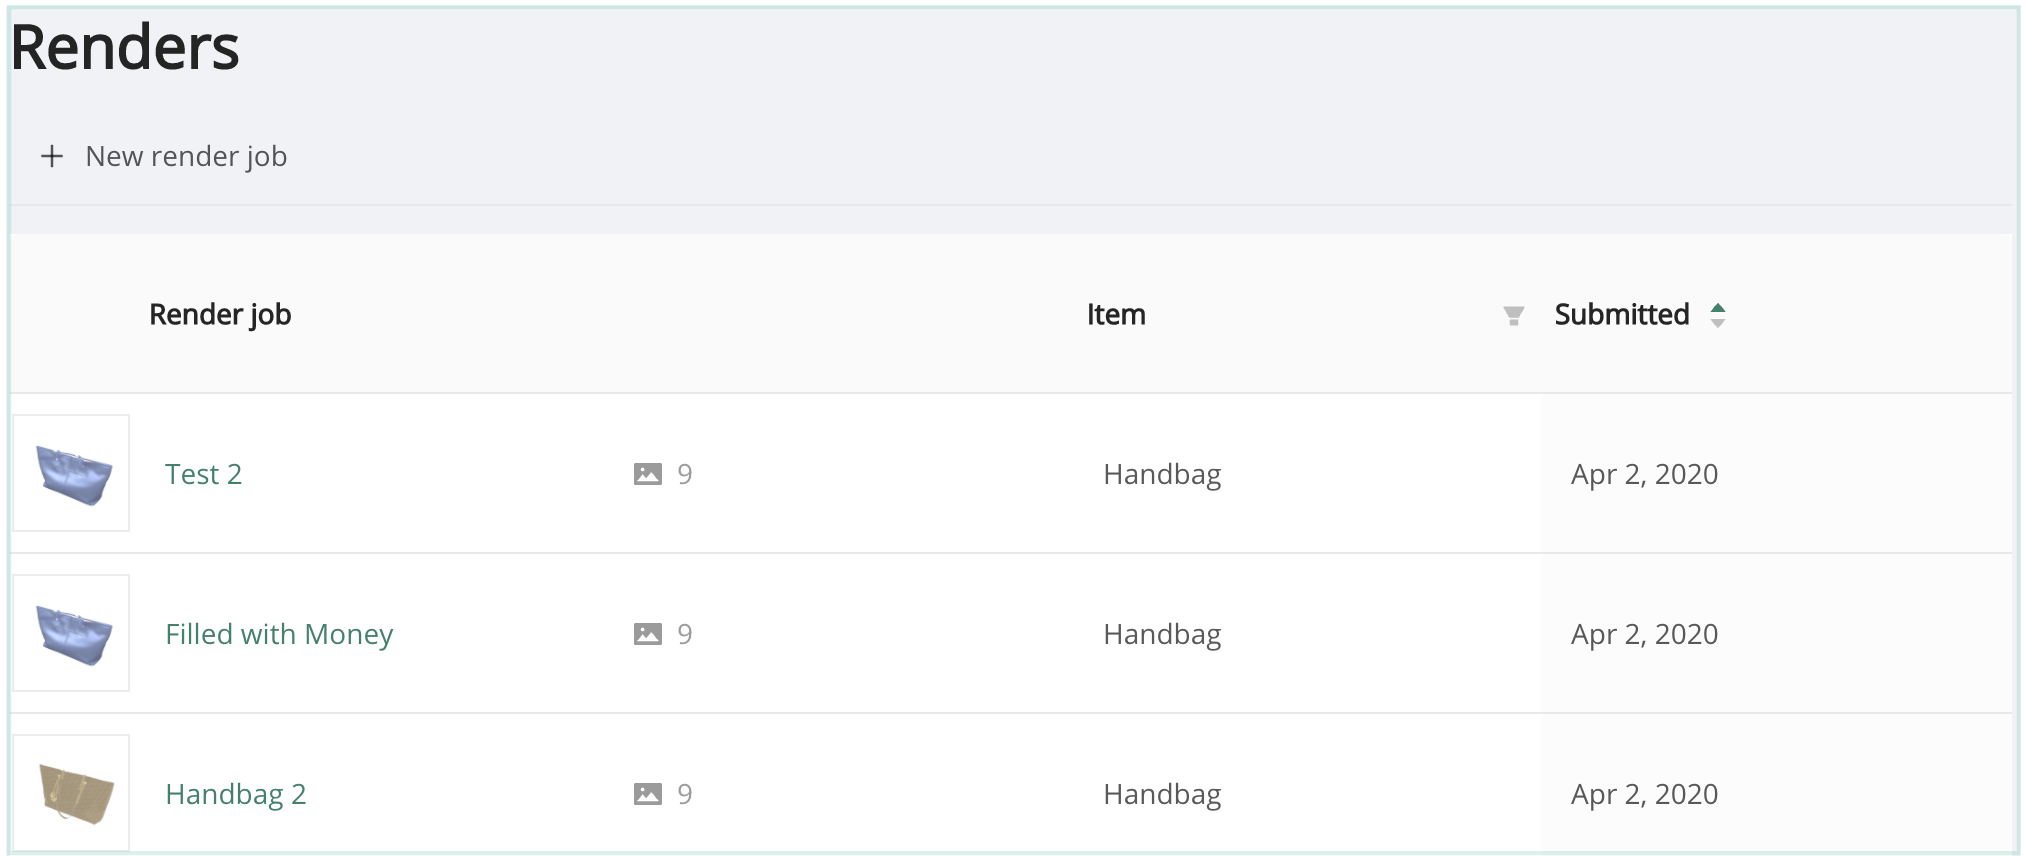Open the Handbag 2 render job link
The image size is (2026, 856).
[236, 794]
